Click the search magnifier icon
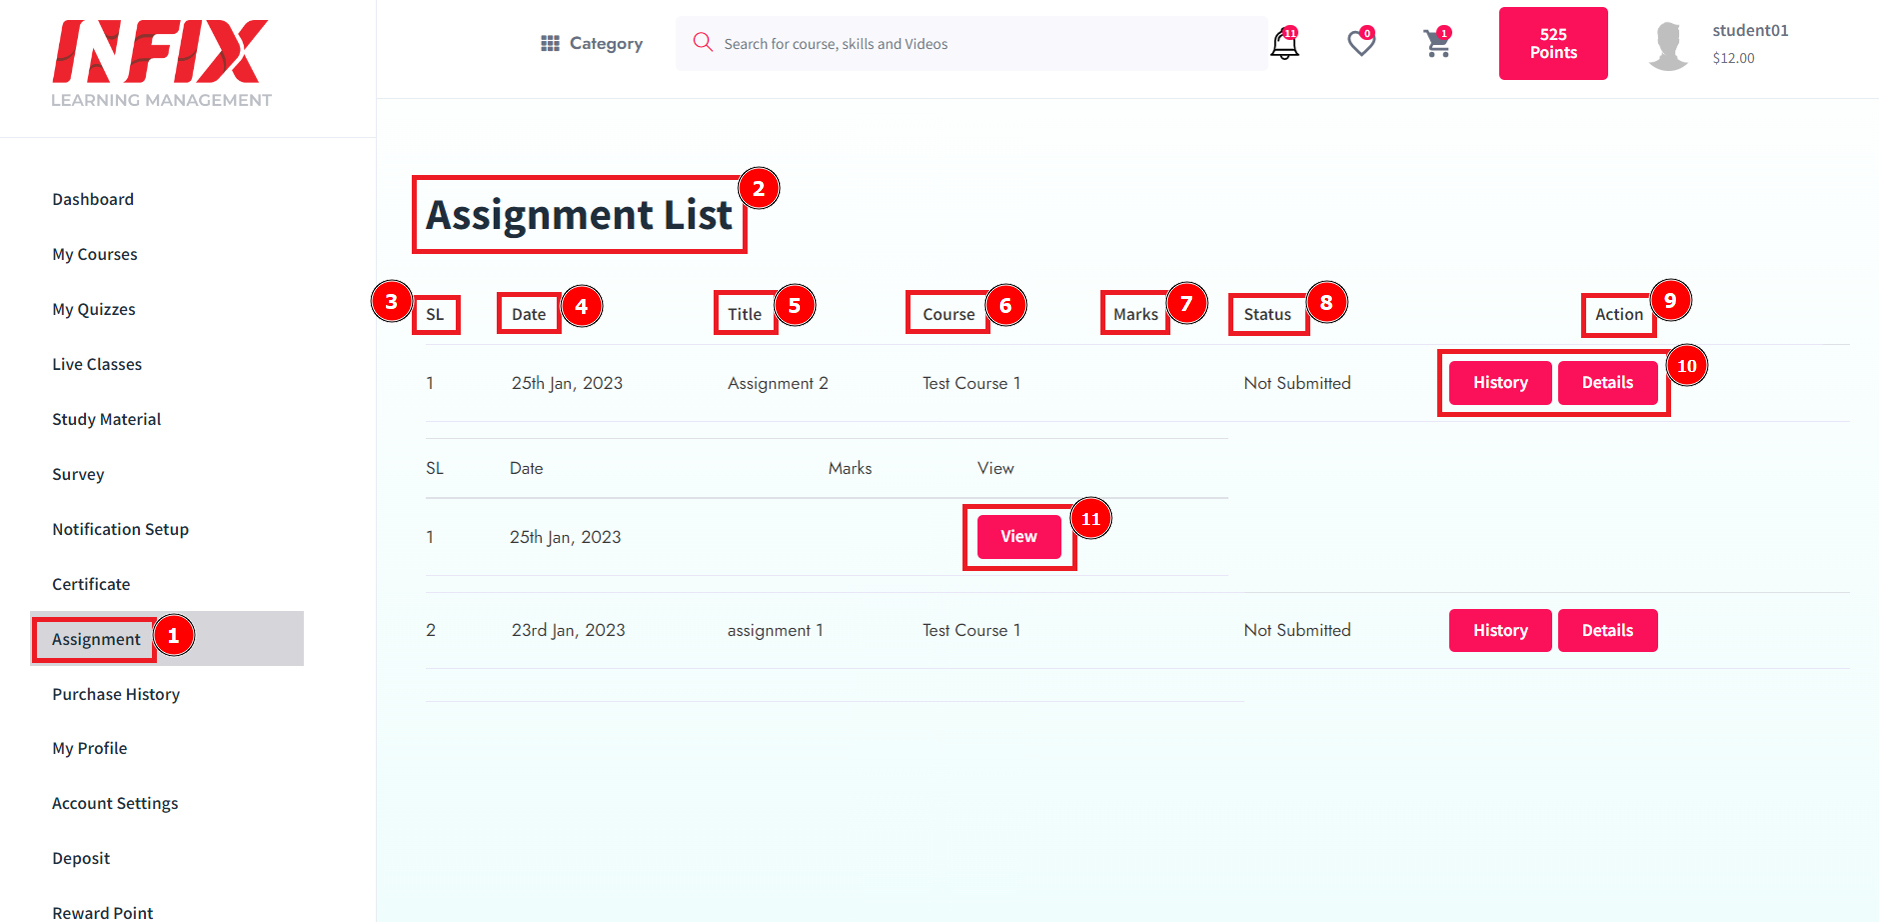This screenshot has width=1879, height=922. [x=702, y=43]
